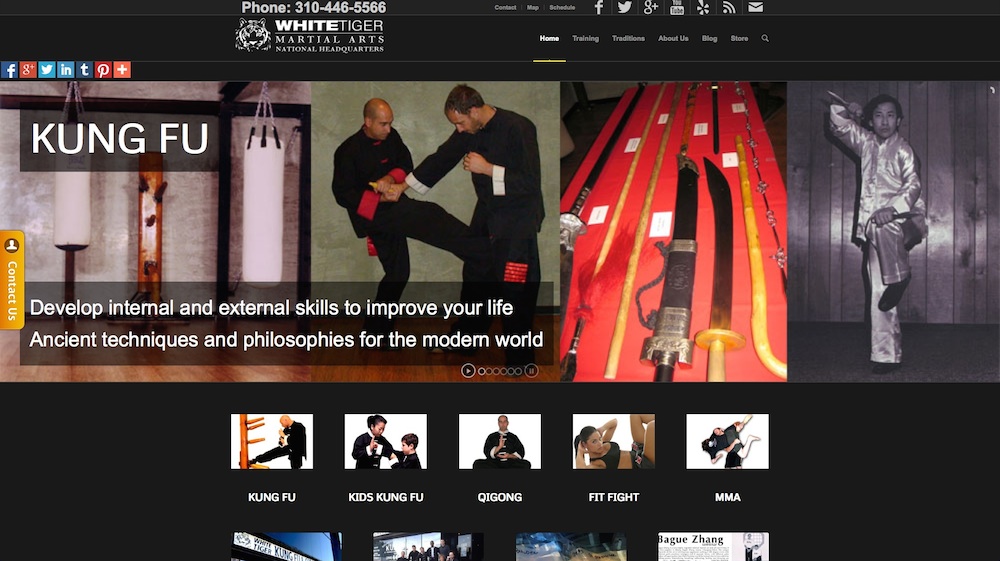Jump to the last slide indicator dot
The width and height of the screenshot is (1000, 561).
point(517,371)
